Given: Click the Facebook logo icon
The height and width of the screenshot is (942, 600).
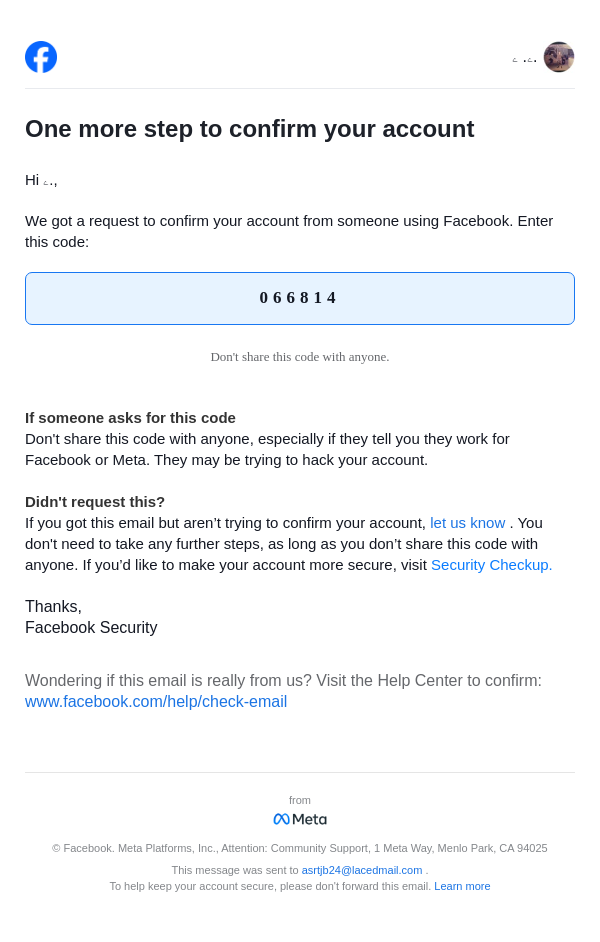Looking at the screenshot, I should coord(41,57).
